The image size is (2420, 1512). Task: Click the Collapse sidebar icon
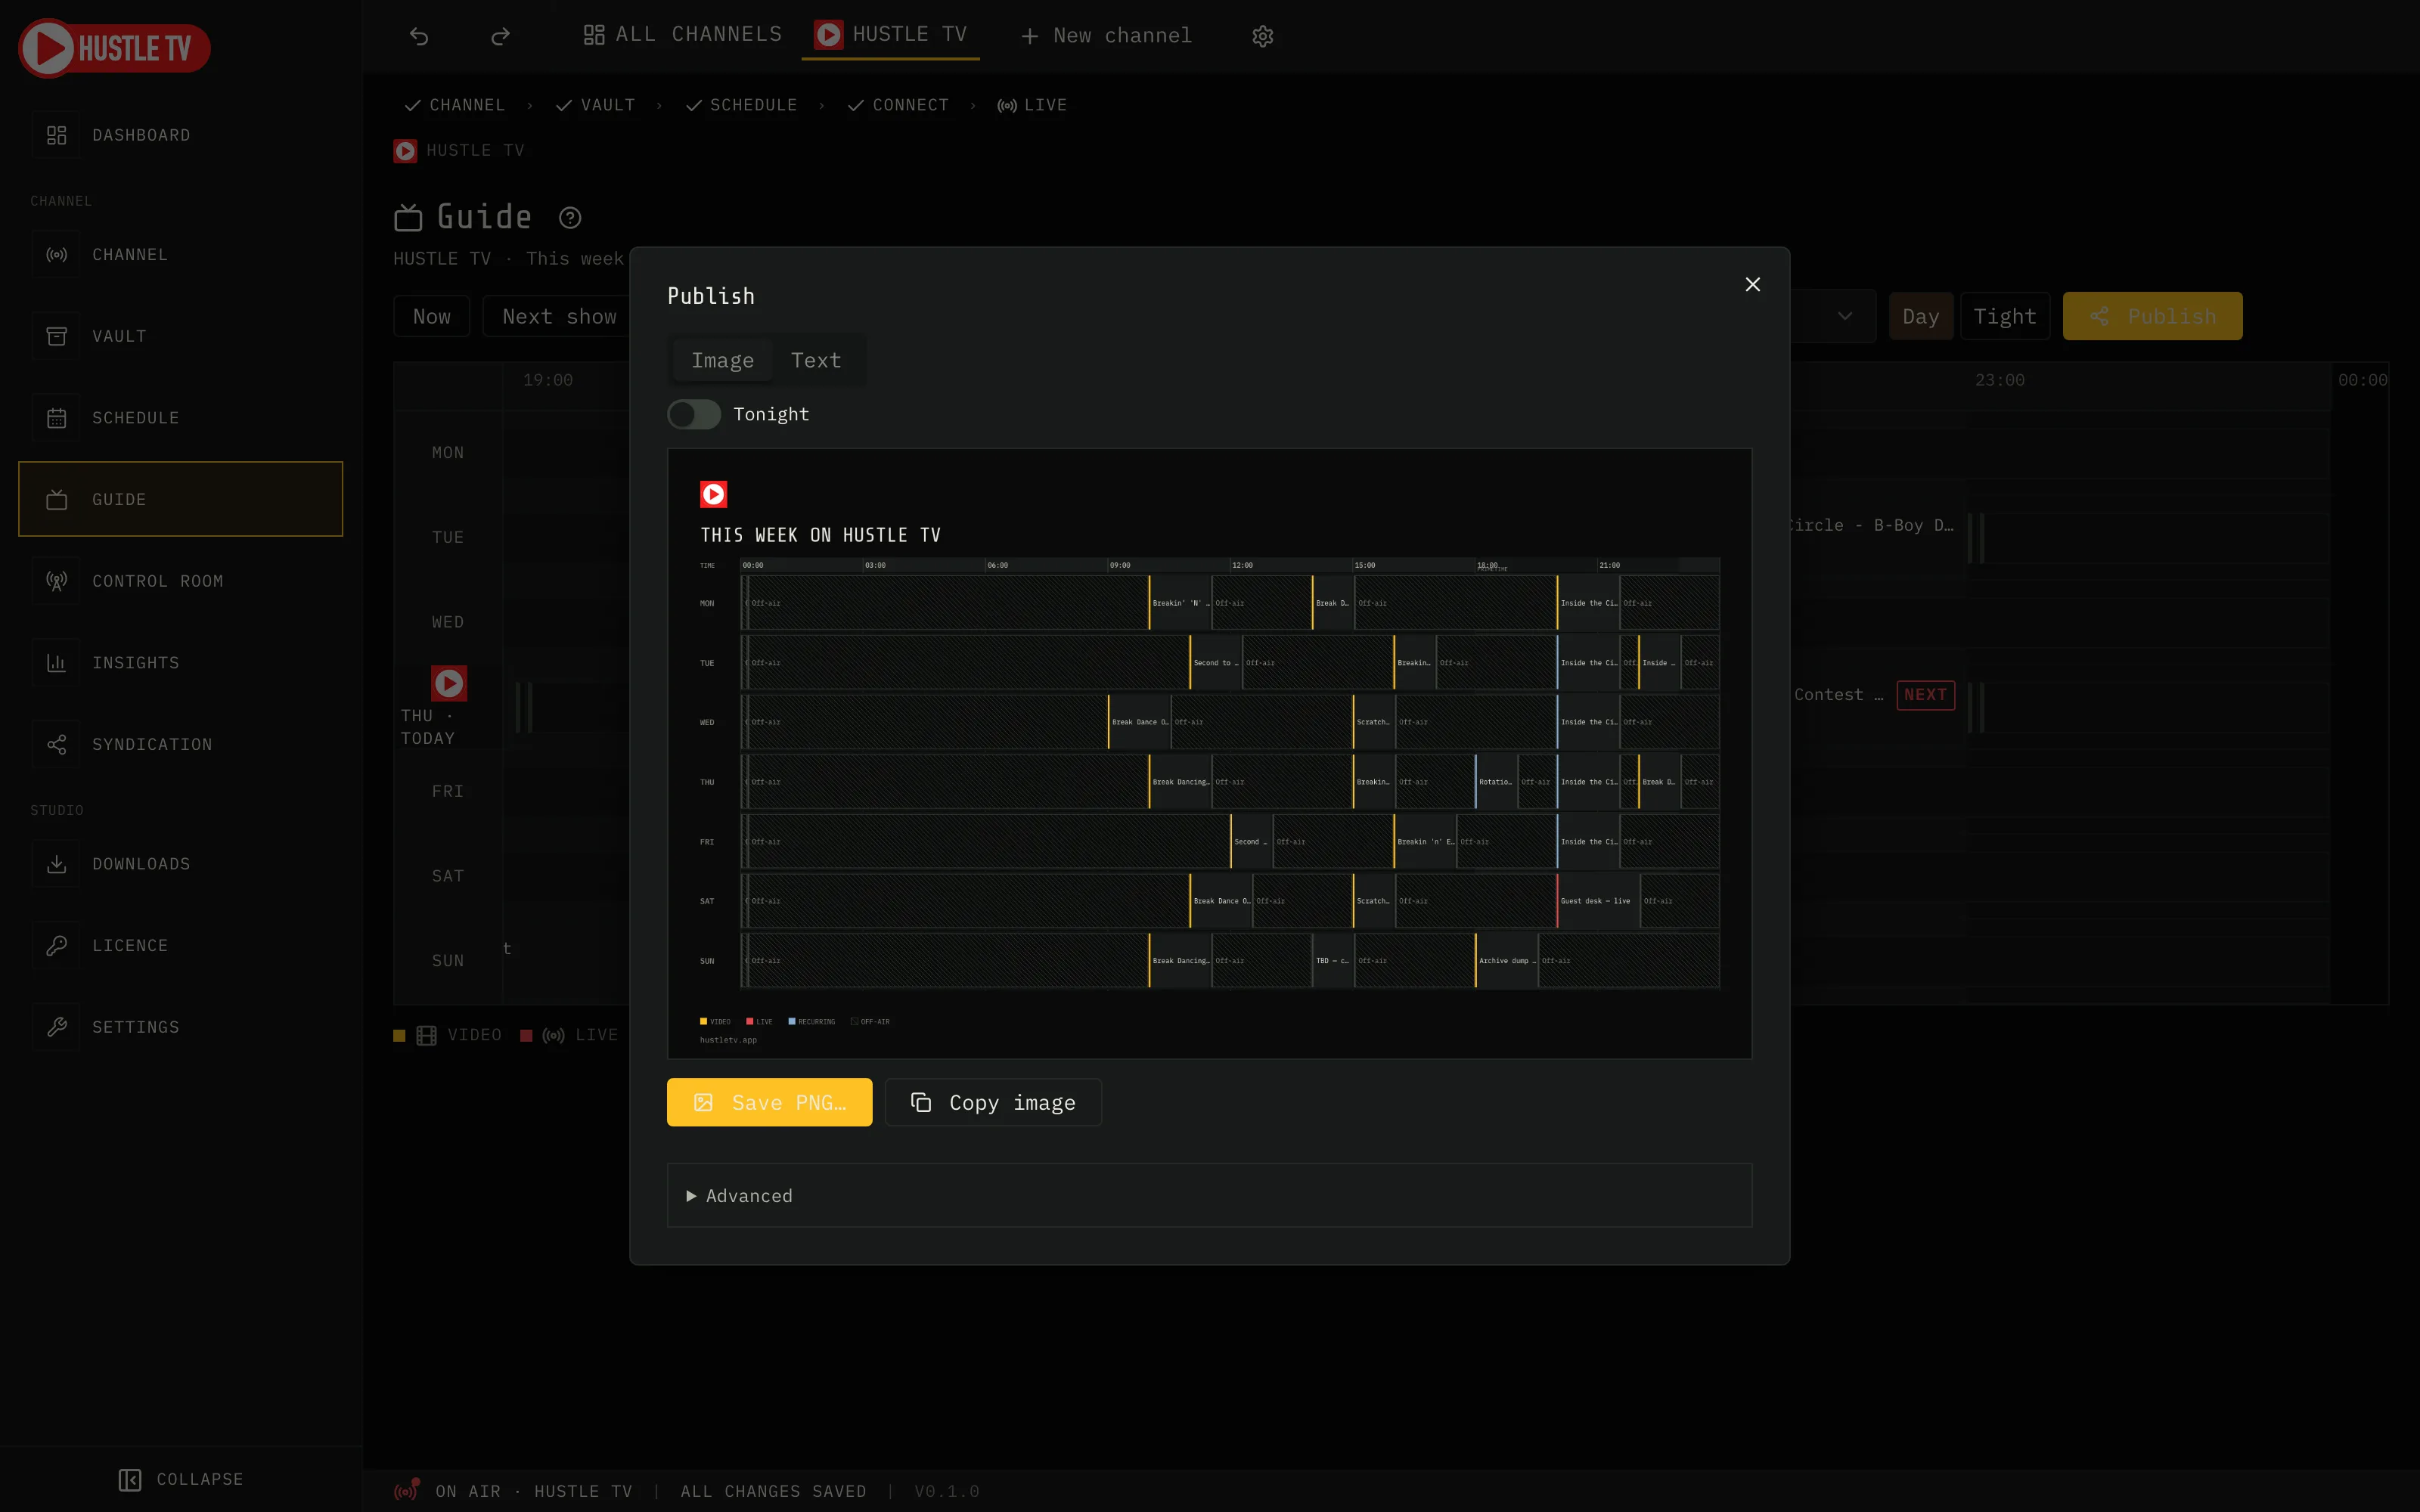[x=130, y=1479]
